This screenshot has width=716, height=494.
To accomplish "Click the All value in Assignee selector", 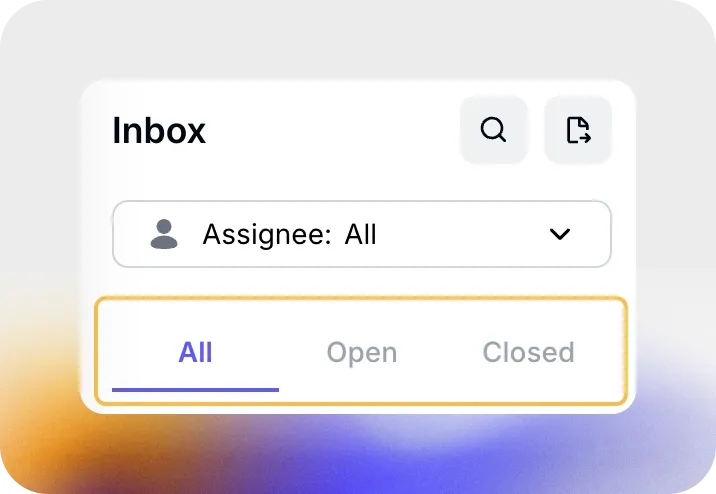I will [x=360, y=235].
